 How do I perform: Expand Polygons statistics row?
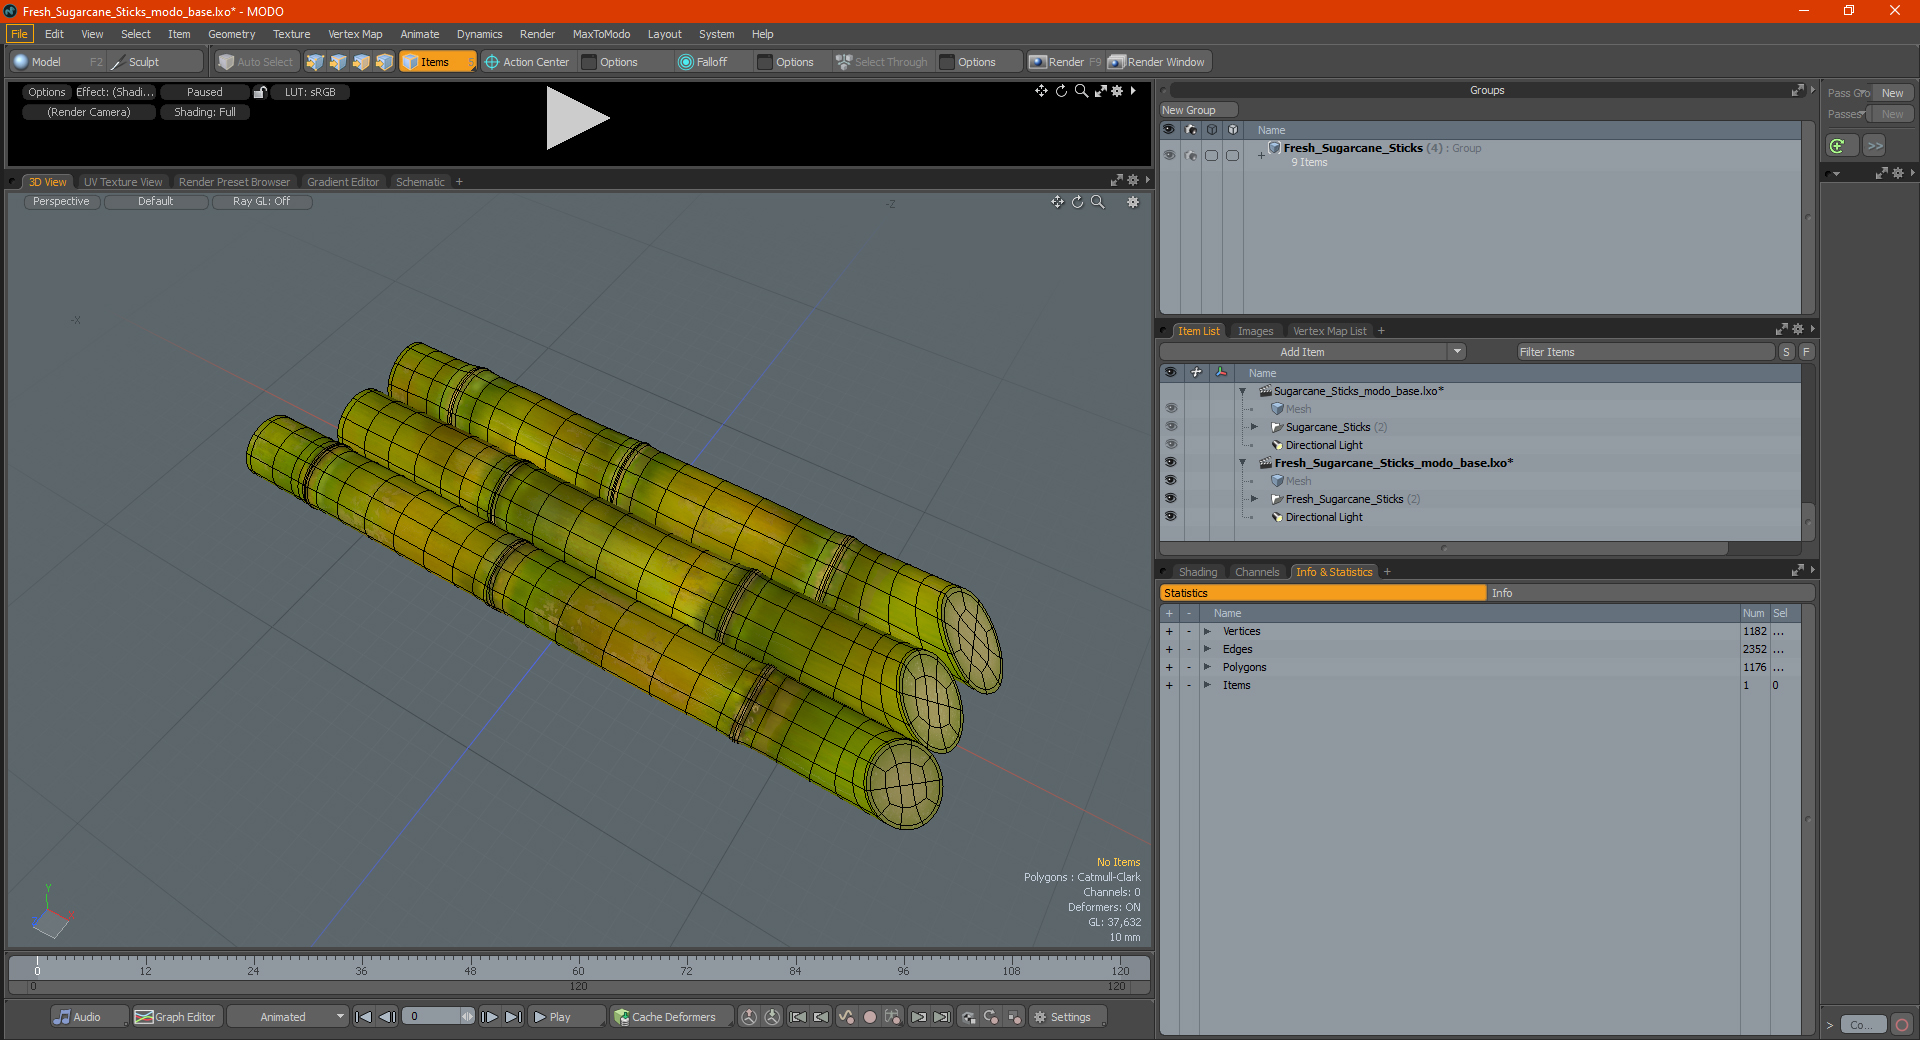tap(1207, 667)
